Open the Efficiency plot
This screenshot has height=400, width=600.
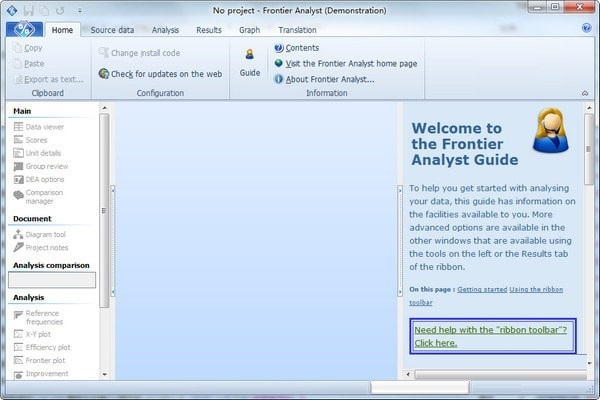click(42, 347)
